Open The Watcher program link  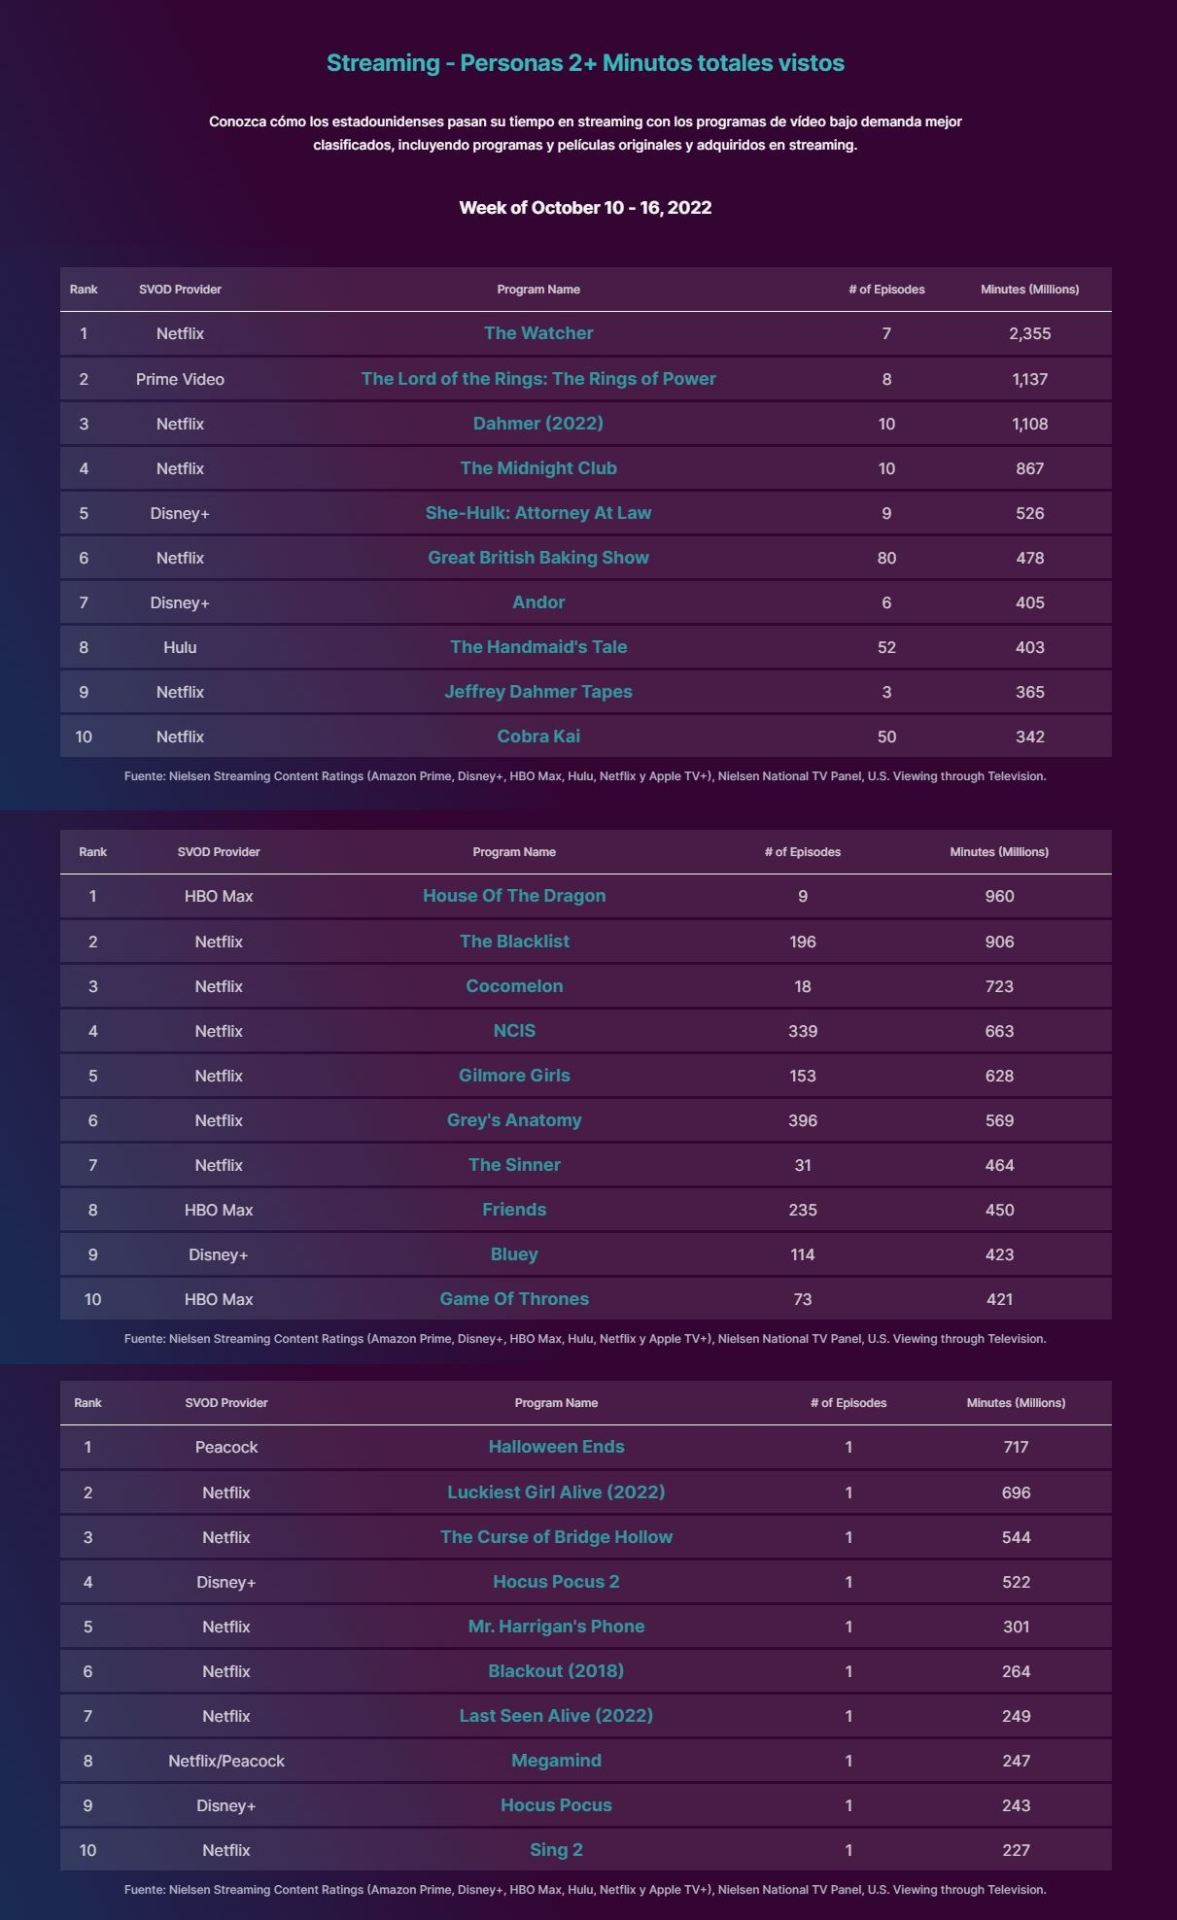[x=538, y=333]
